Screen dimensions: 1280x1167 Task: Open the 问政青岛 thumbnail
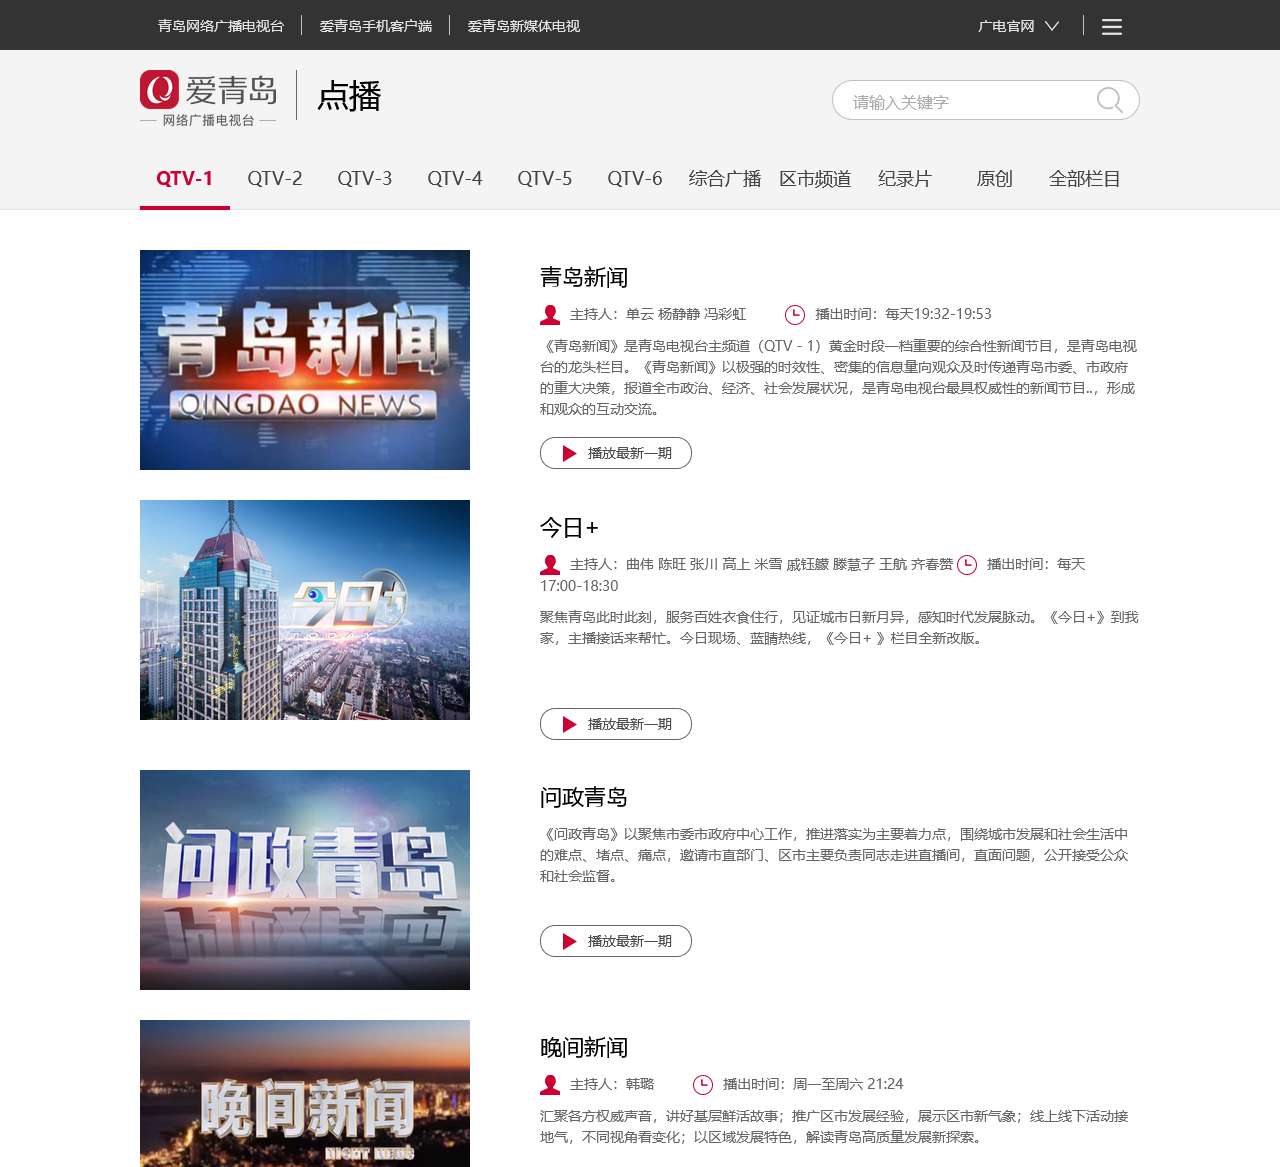coord(305,880)
